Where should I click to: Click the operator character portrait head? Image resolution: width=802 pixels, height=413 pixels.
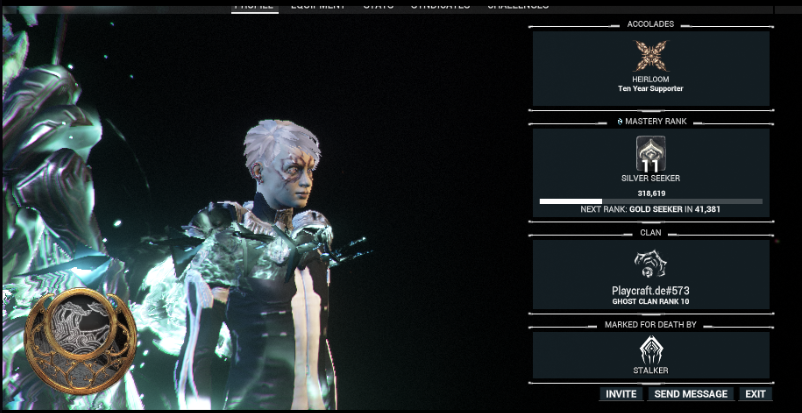(x=280, y=163)
